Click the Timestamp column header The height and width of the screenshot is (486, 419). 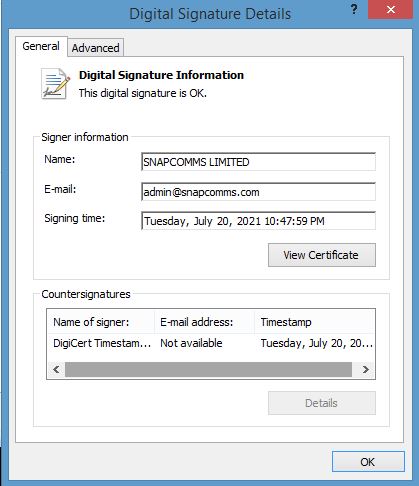(315, 322)
